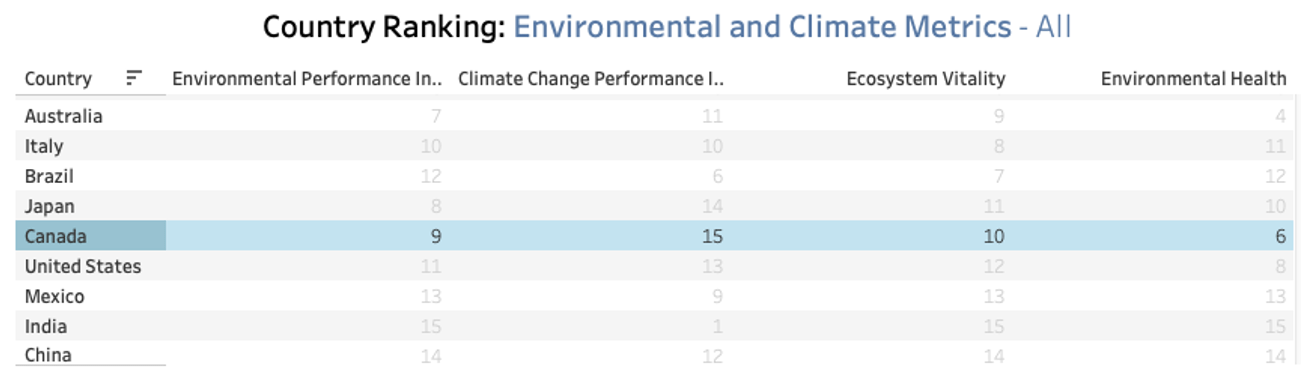Click Canada's Ecosystem Vitality value of 10

tap(994, 237)
